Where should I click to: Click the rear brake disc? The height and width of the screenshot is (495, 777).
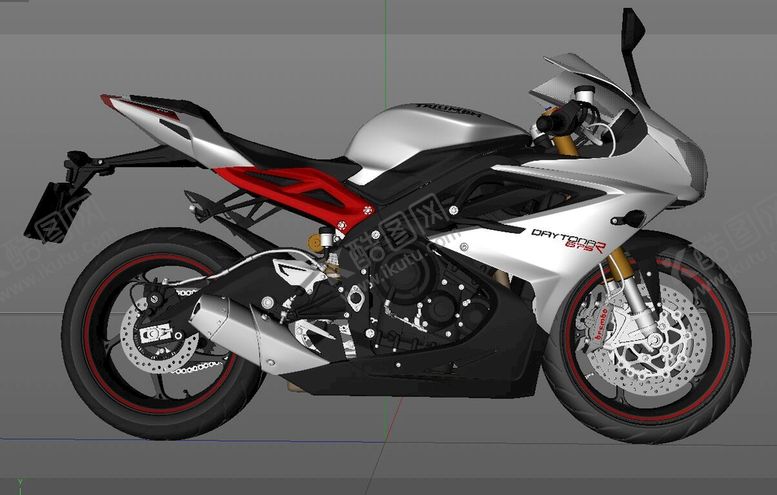tap(165, 338)
